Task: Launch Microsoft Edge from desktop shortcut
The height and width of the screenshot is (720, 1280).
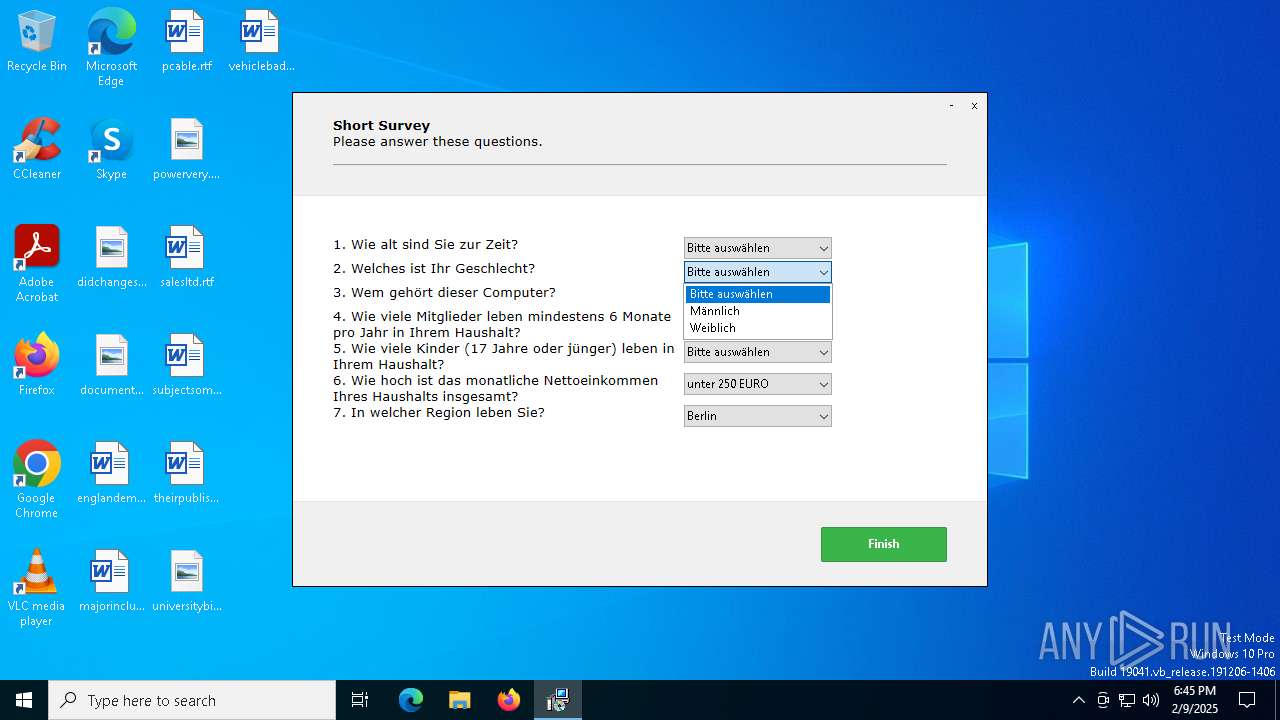Action: click(x=111, y=48)
